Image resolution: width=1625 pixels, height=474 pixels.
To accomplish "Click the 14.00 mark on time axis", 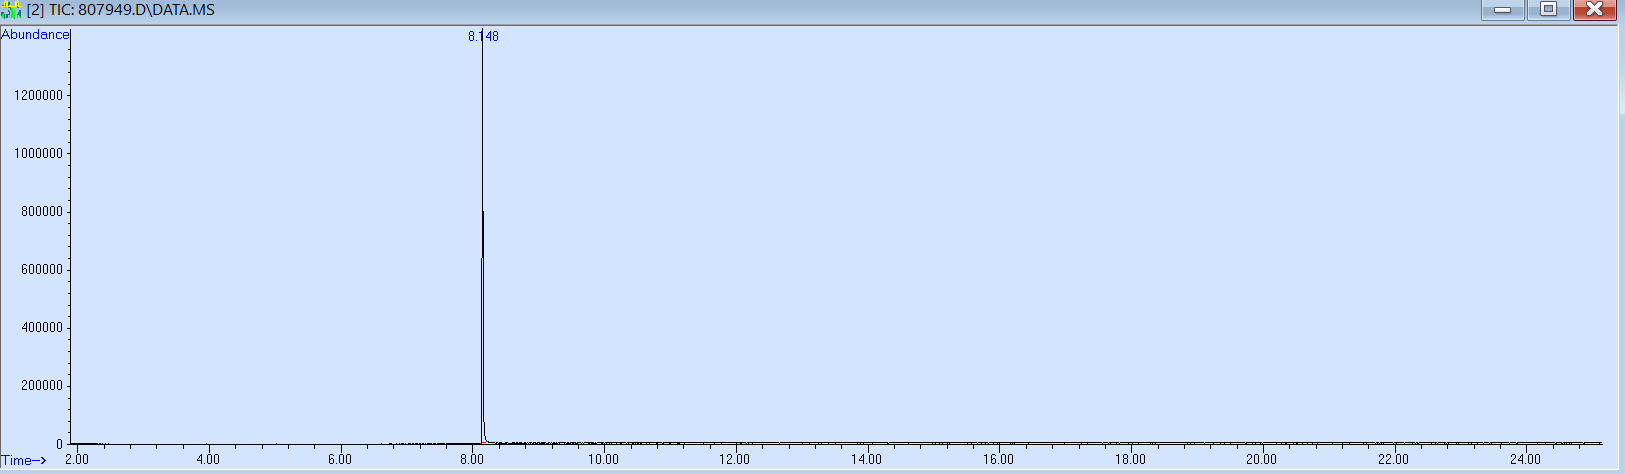I will click(x=866, y=460).
